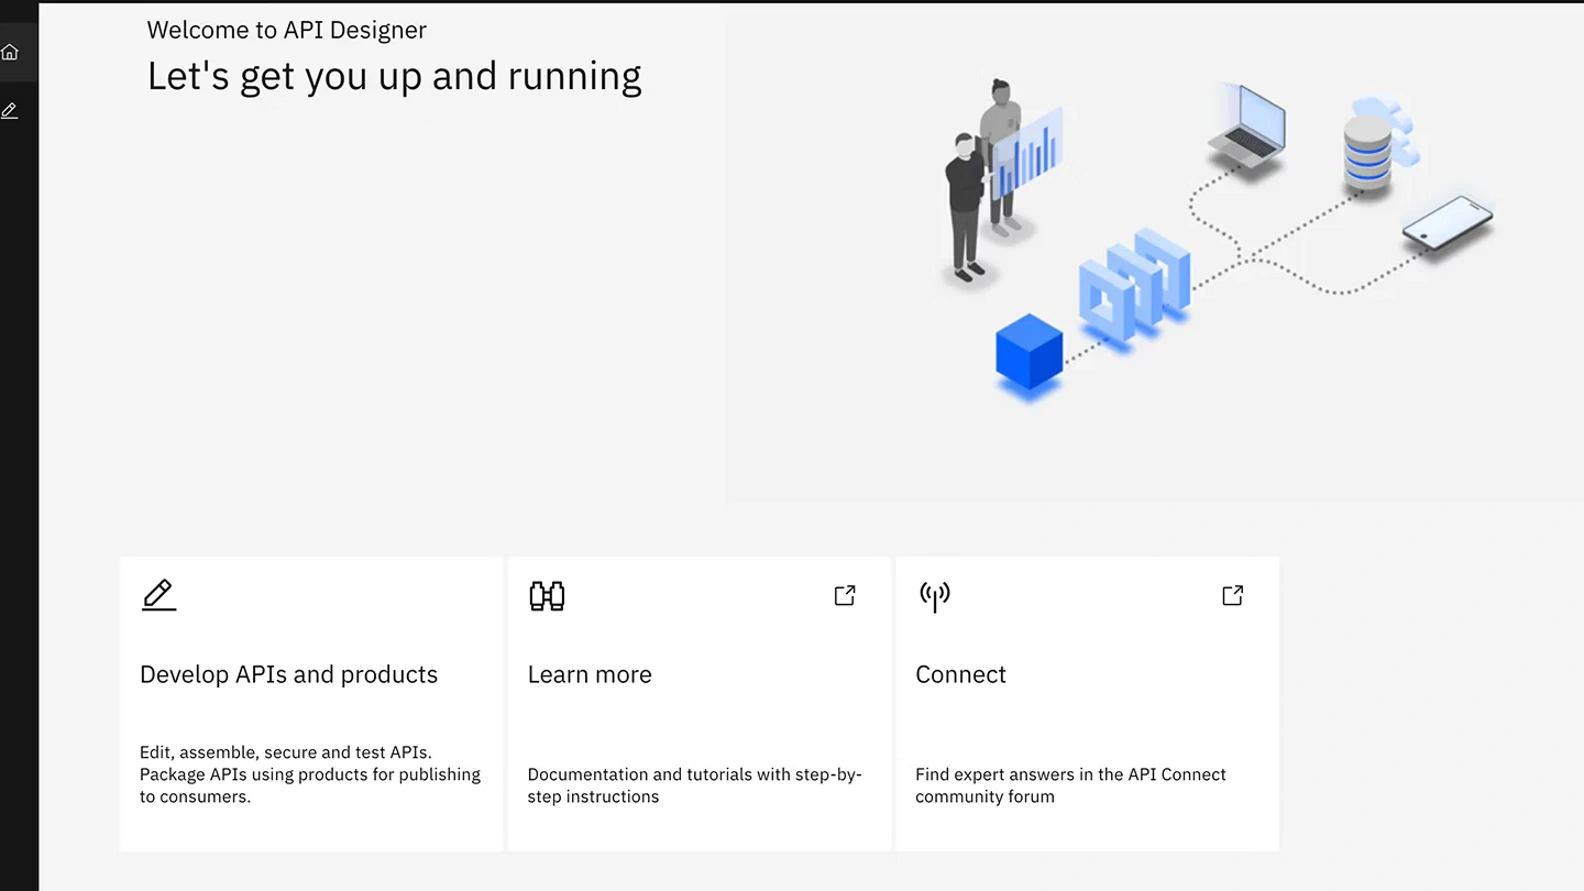
Task: Click the solid blue cube in the illustration
Action: (x=1029, y=353)
